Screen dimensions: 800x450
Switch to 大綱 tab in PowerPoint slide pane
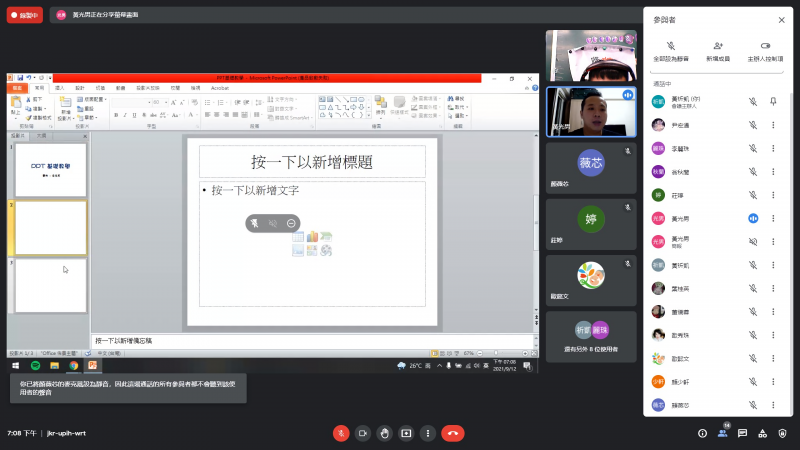41,136
